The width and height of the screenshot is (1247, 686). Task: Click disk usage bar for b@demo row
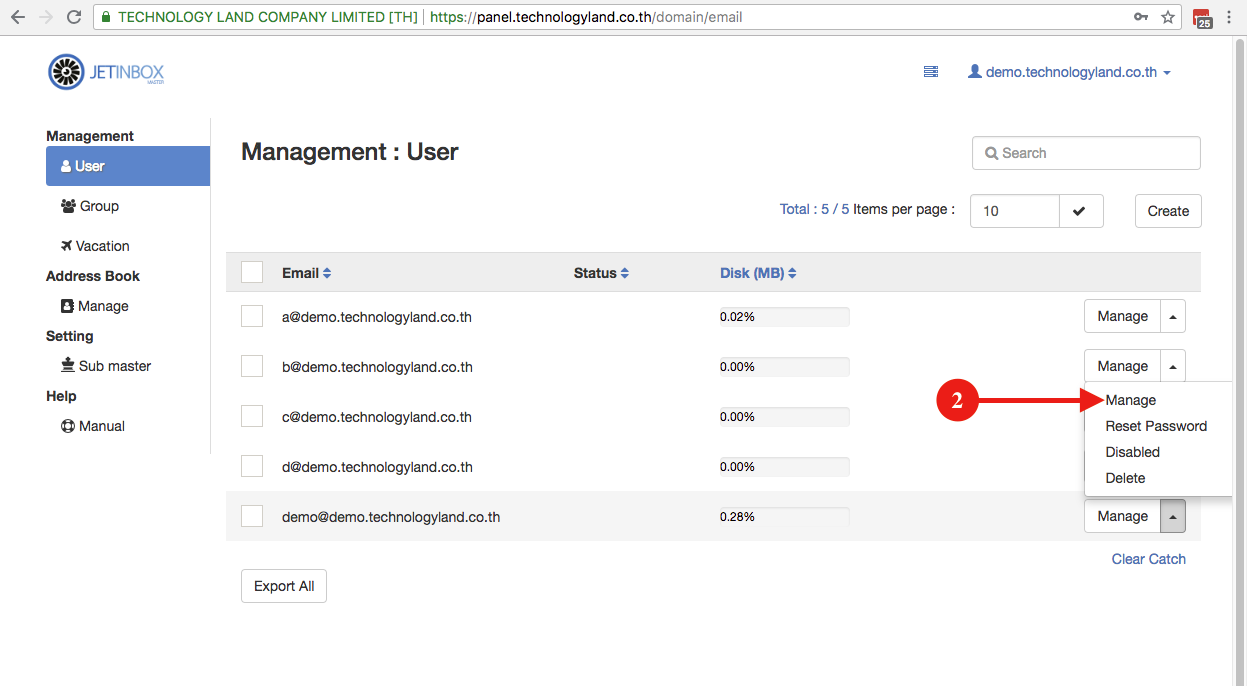(x=784, y=367)
